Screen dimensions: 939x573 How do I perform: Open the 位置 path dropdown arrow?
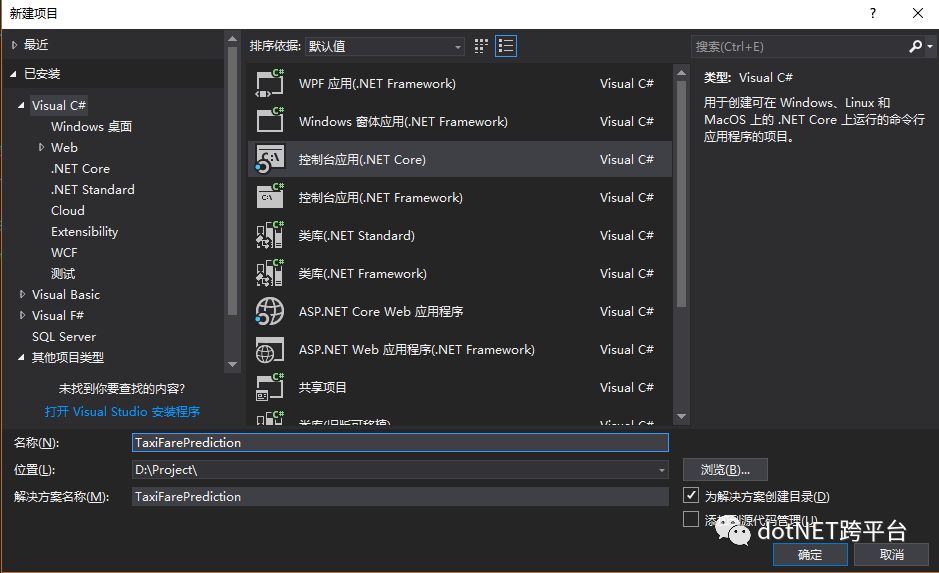[661, 470]
